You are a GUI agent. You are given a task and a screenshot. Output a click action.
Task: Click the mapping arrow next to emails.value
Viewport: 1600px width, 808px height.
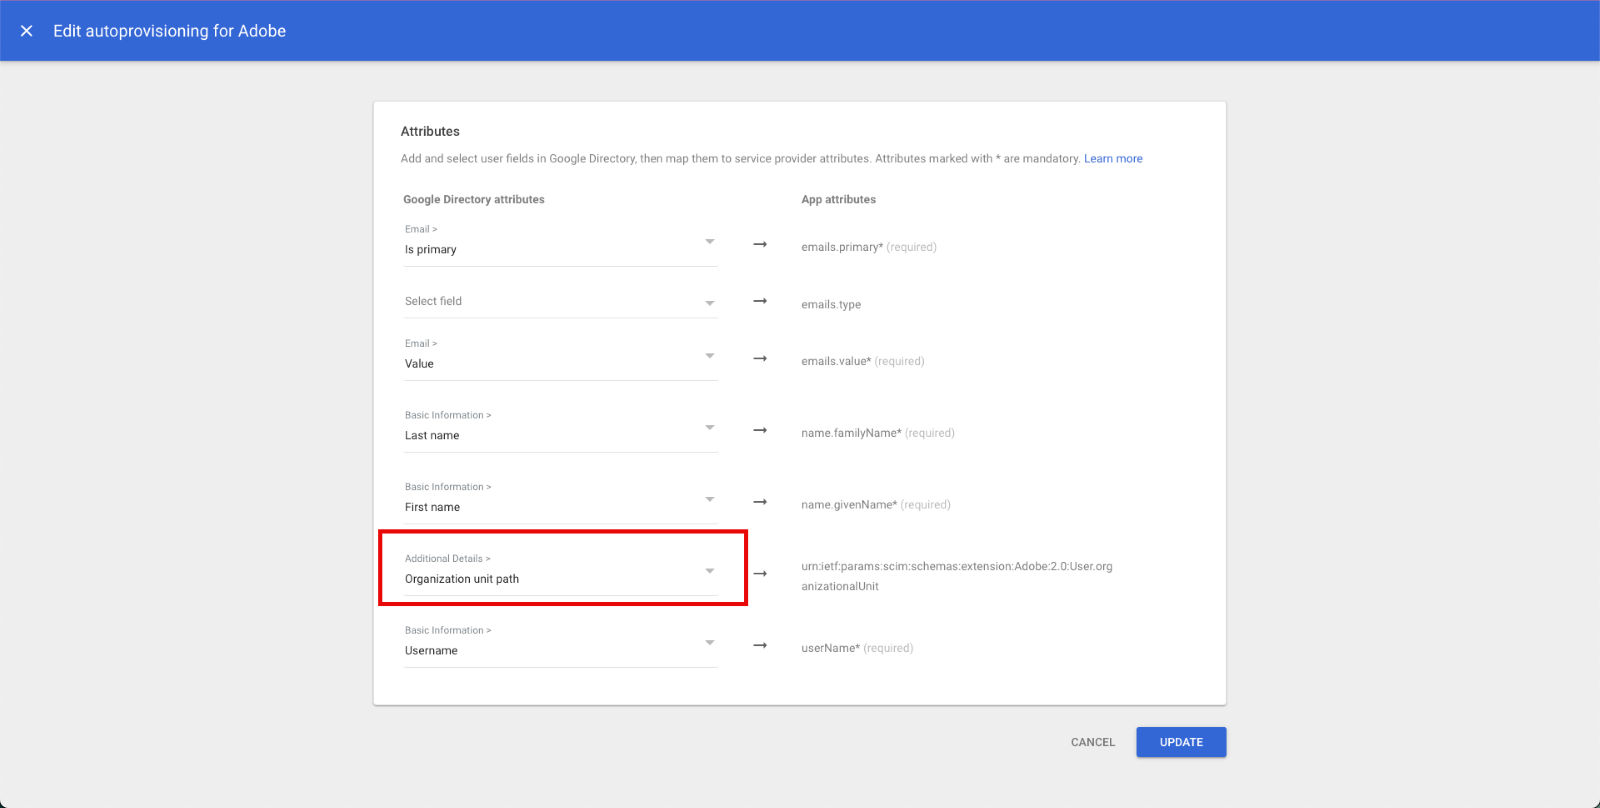tap(760, 358)
